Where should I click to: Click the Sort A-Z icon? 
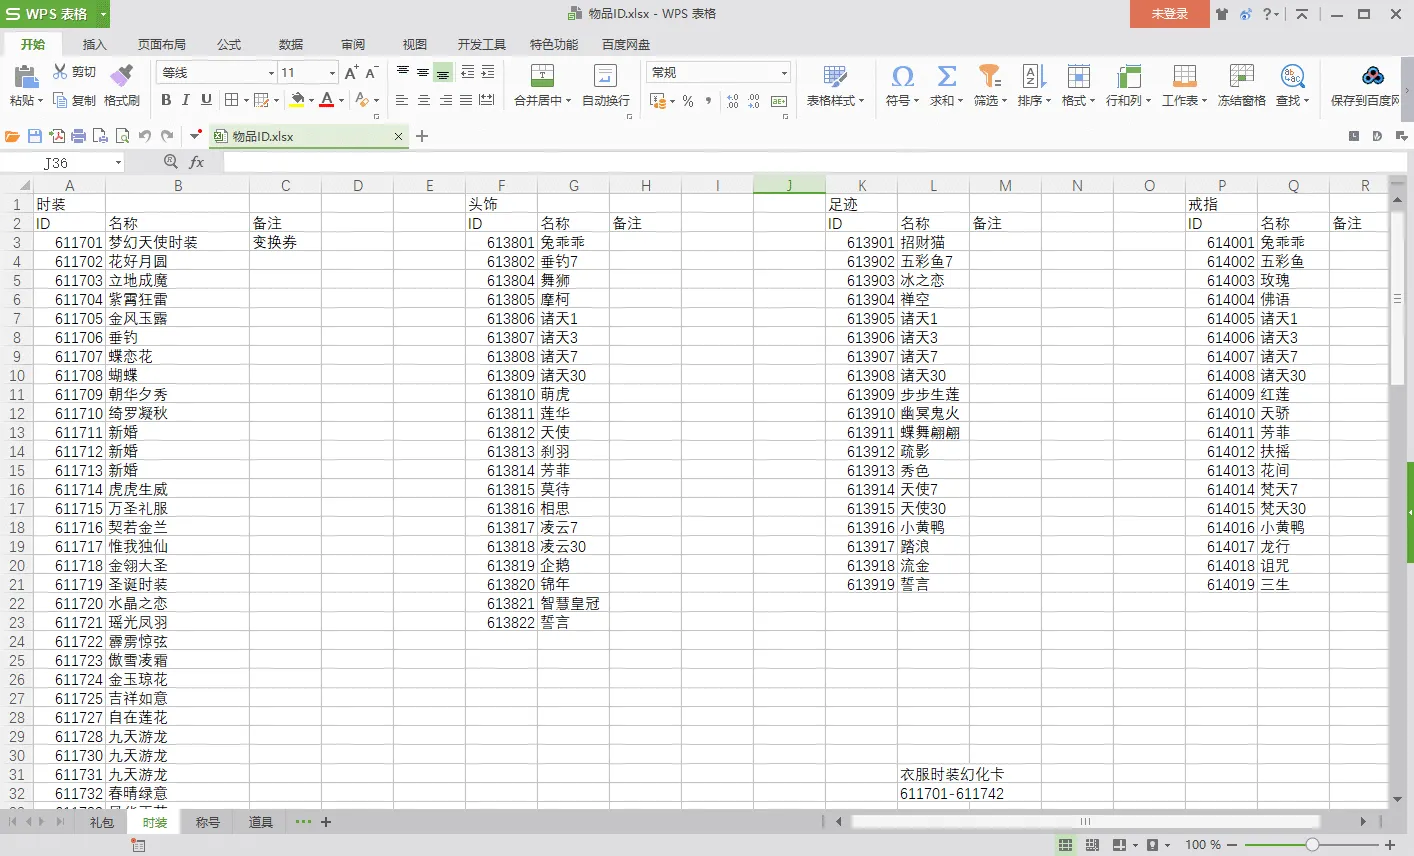coord(1033,76)
